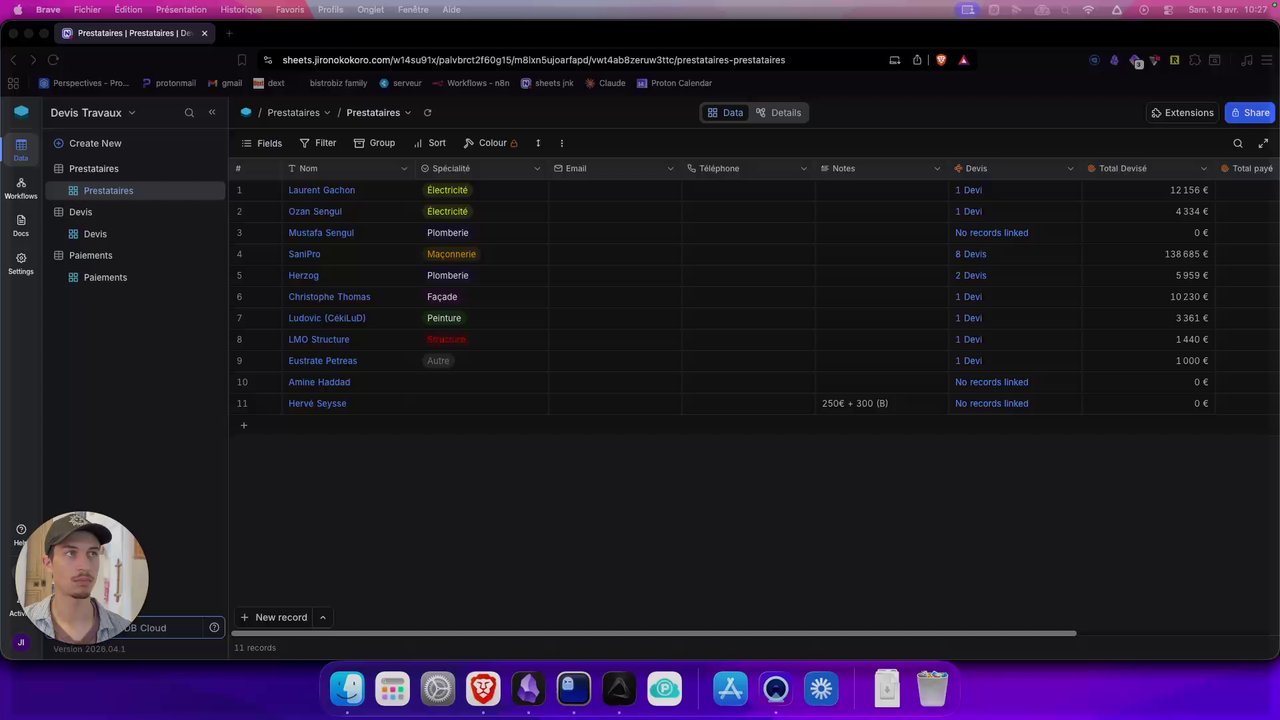Reload the page in Brave
The image size is (1280, 720).
point(54,60)
